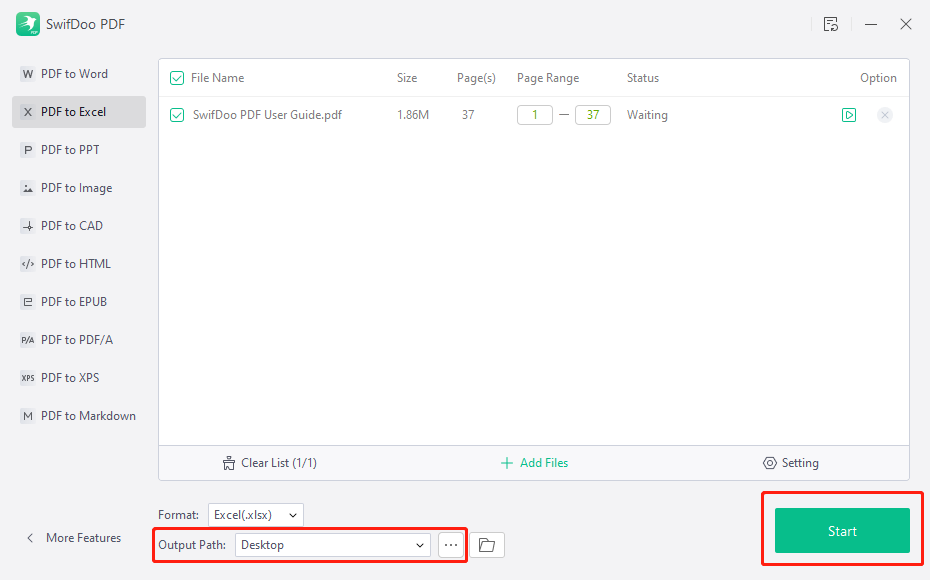Select PDF to XPS option
The width and height of the screenshot is (930, 580).
79,378
